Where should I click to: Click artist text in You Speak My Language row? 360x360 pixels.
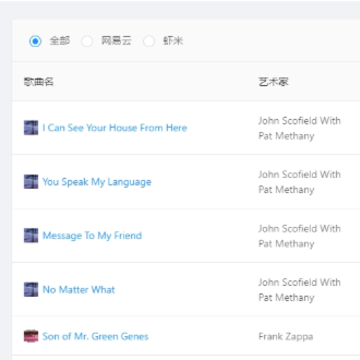299,182
